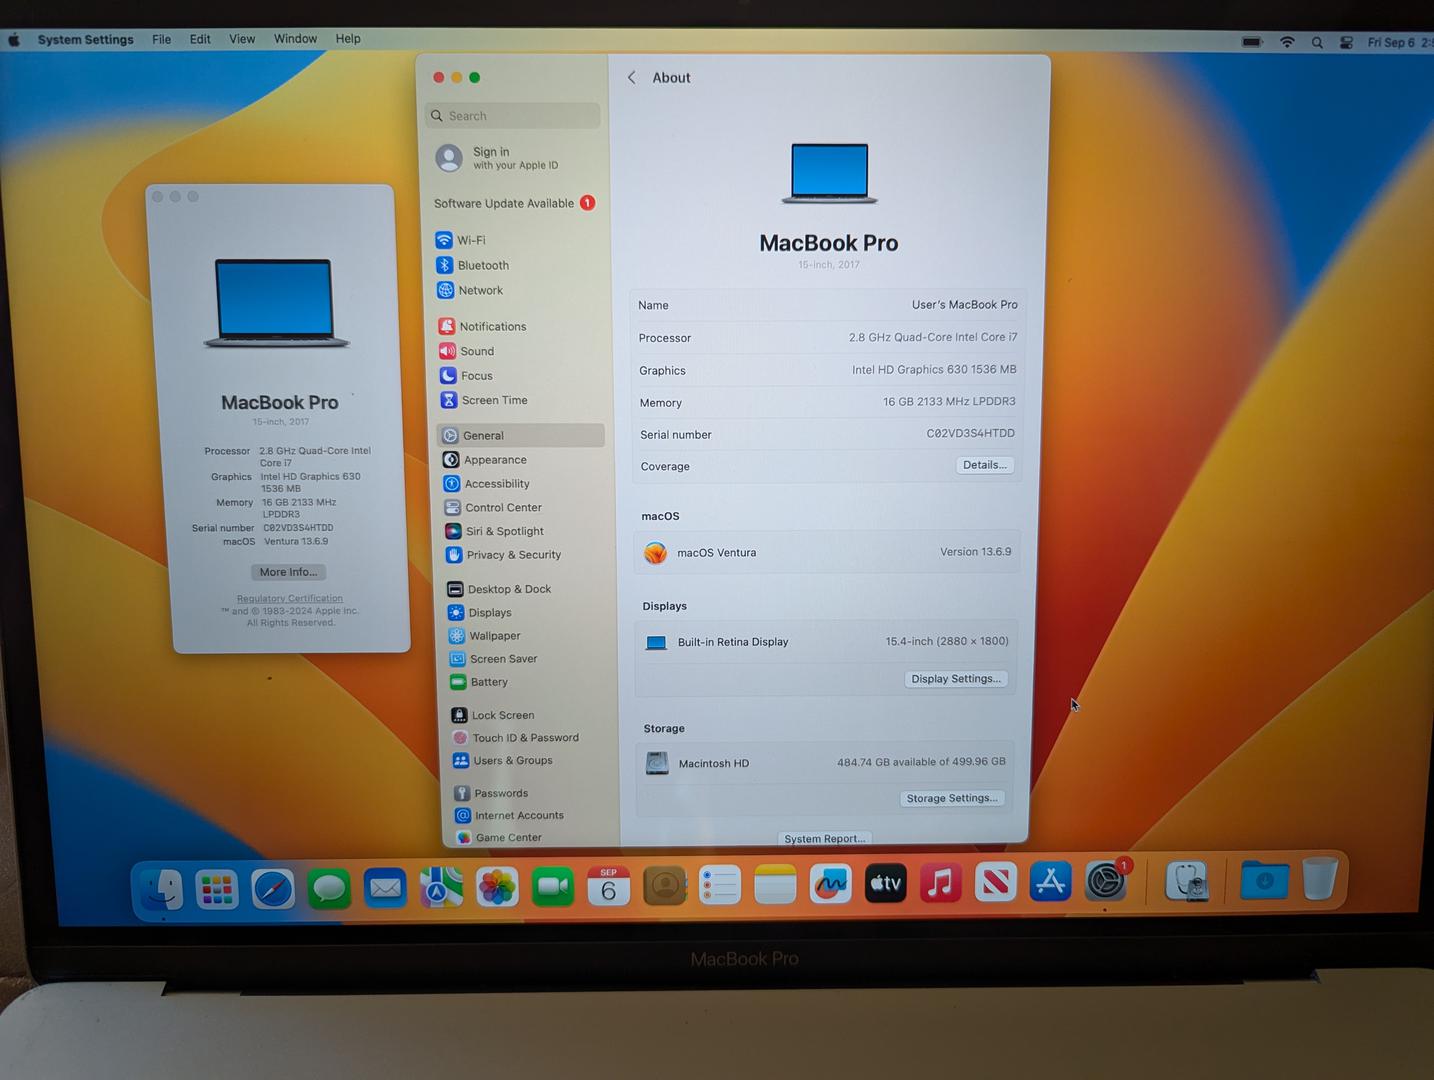Open Focus settings
The image size is (1434, 1080).
click(x=466, y=376)
